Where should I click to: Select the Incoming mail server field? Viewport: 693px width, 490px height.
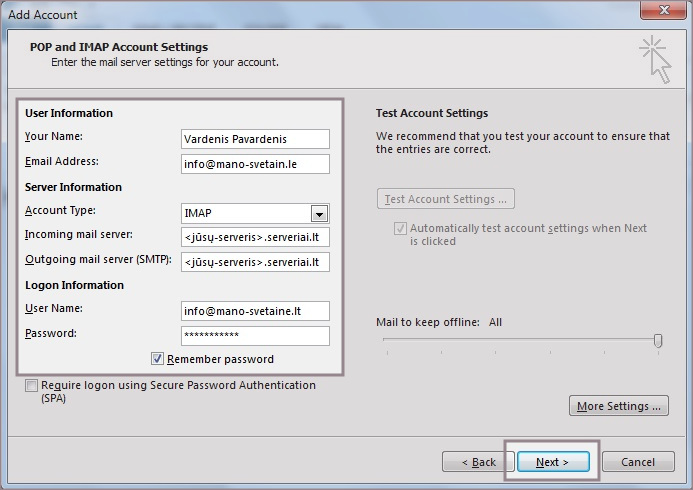click(255, 237)
